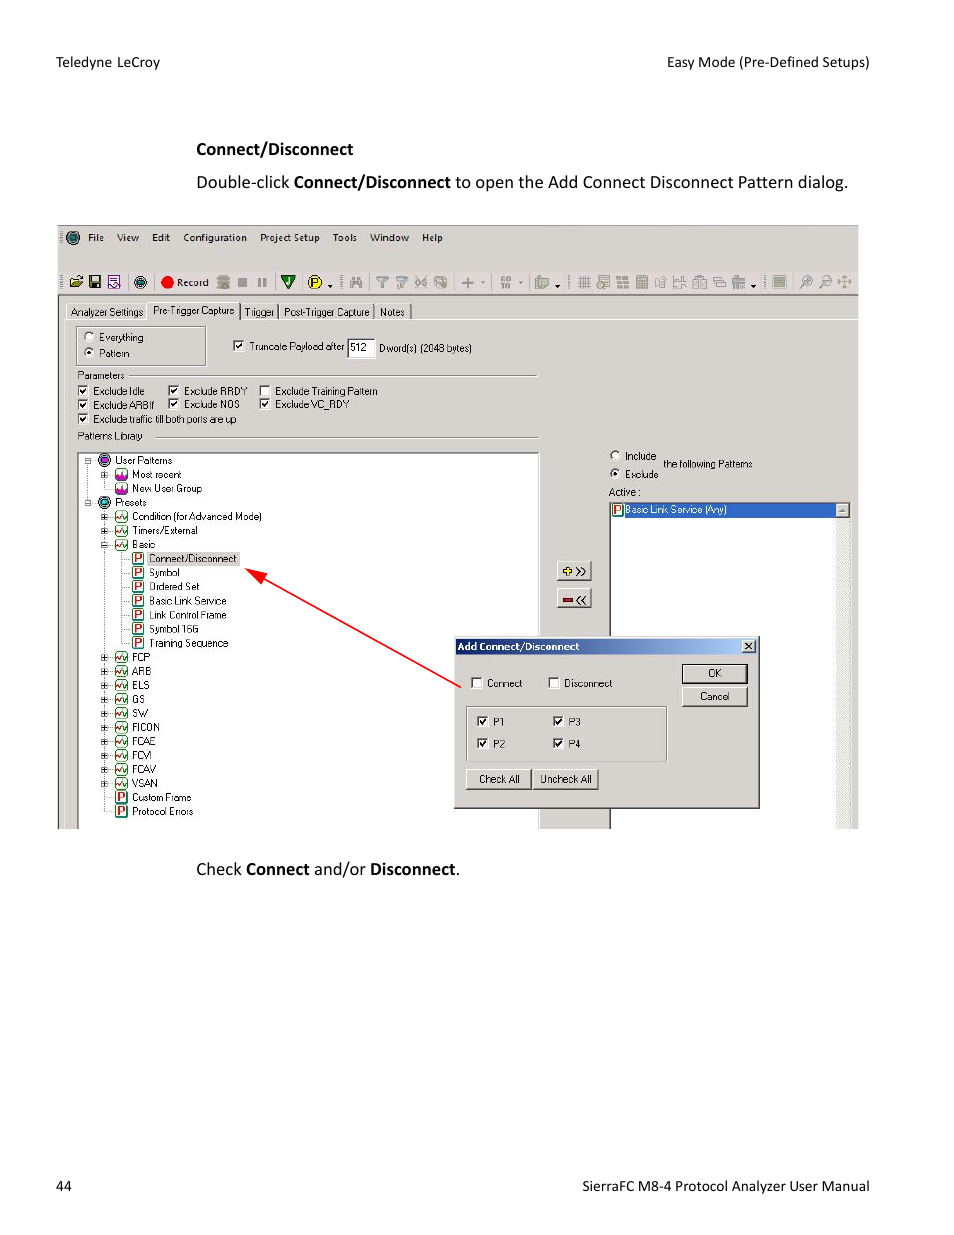
Task: Check the Disconnect checkbox in the dialog
Action: click(553, 683)
